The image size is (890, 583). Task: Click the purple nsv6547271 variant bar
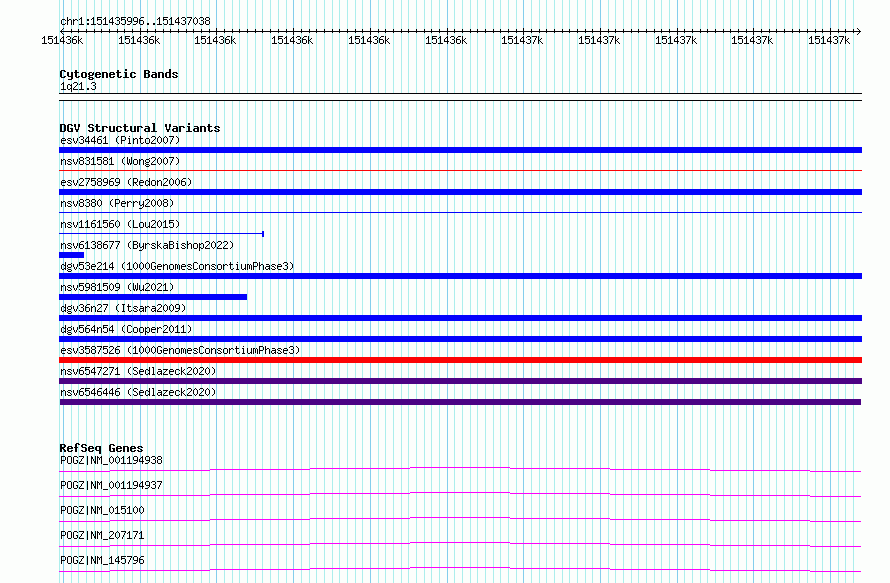coord(460,381)
